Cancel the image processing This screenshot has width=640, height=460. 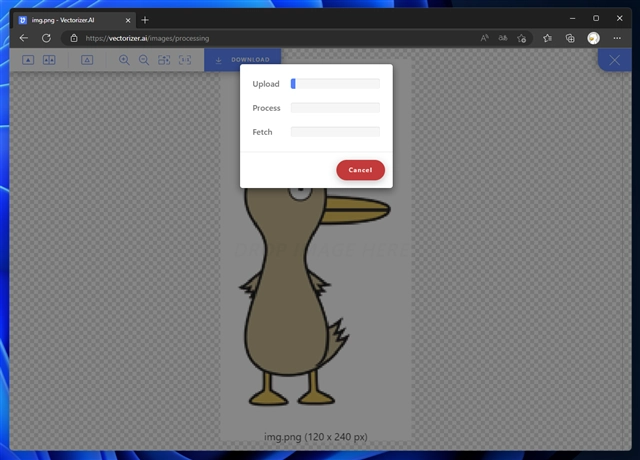[x=360, y=170]
